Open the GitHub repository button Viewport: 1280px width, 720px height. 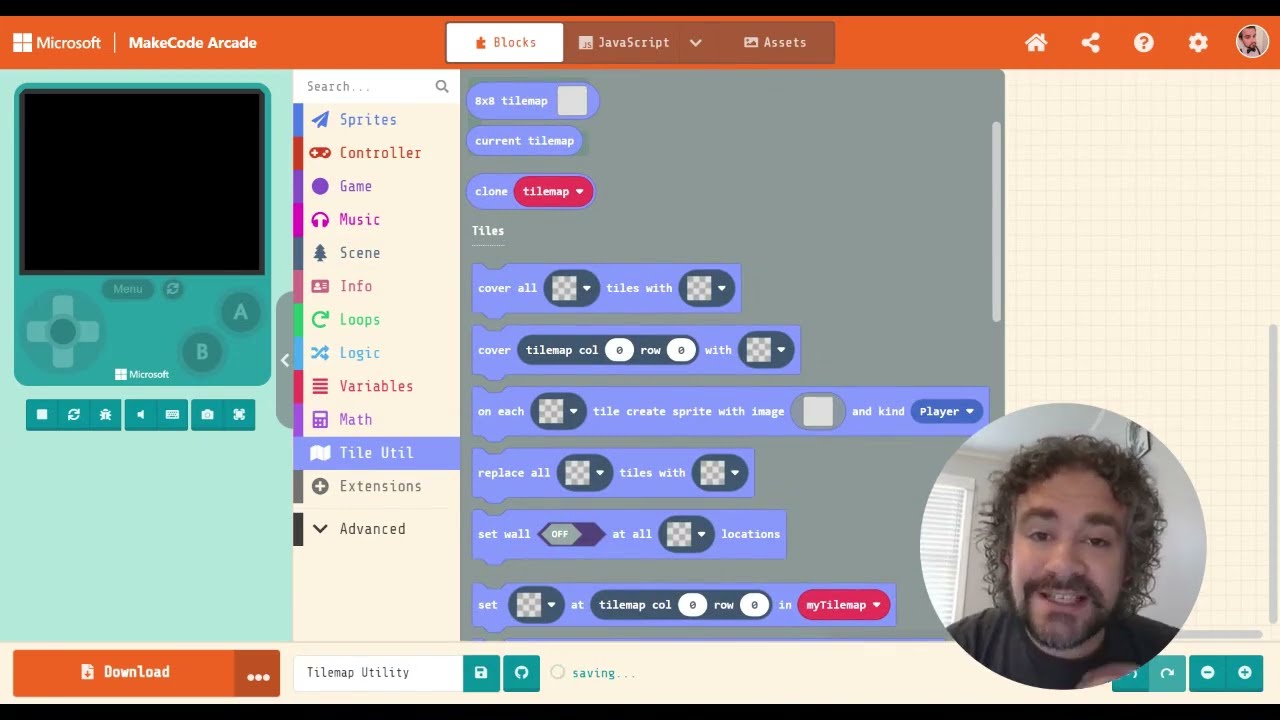(x=521, y=673)
